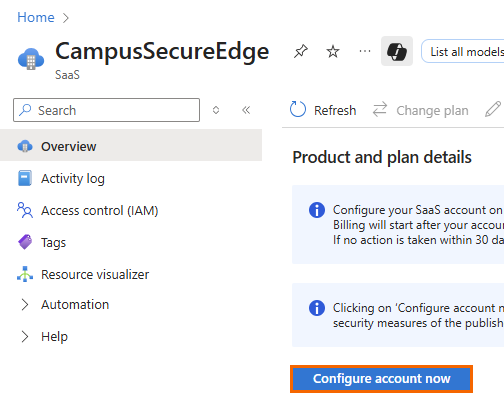Click the info icon beside security measures notice
Viewport: 504px width, 411px height.
click(x=317, y=308)
